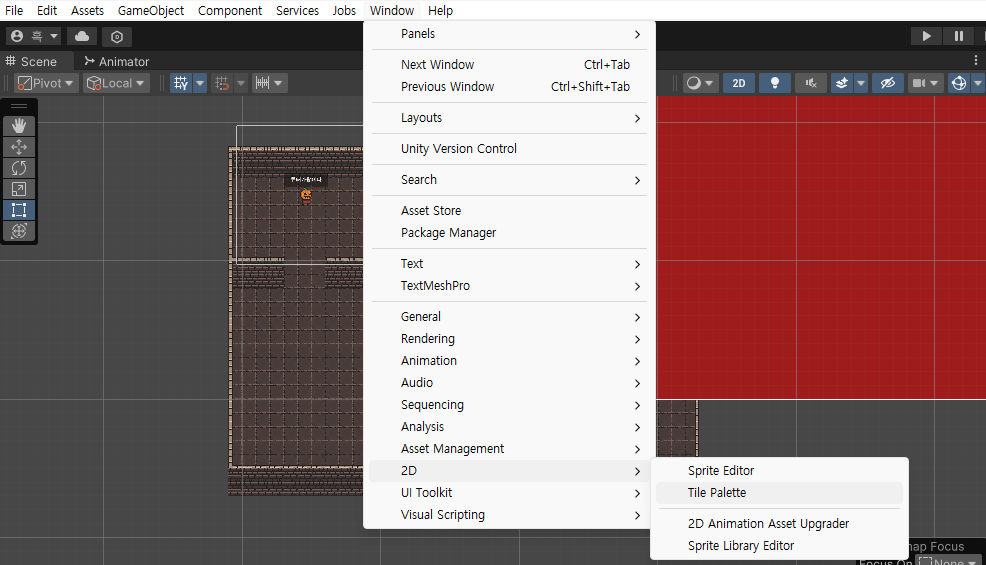
Task: Toggle scene effects layers icon
Action: pos(841,83)
